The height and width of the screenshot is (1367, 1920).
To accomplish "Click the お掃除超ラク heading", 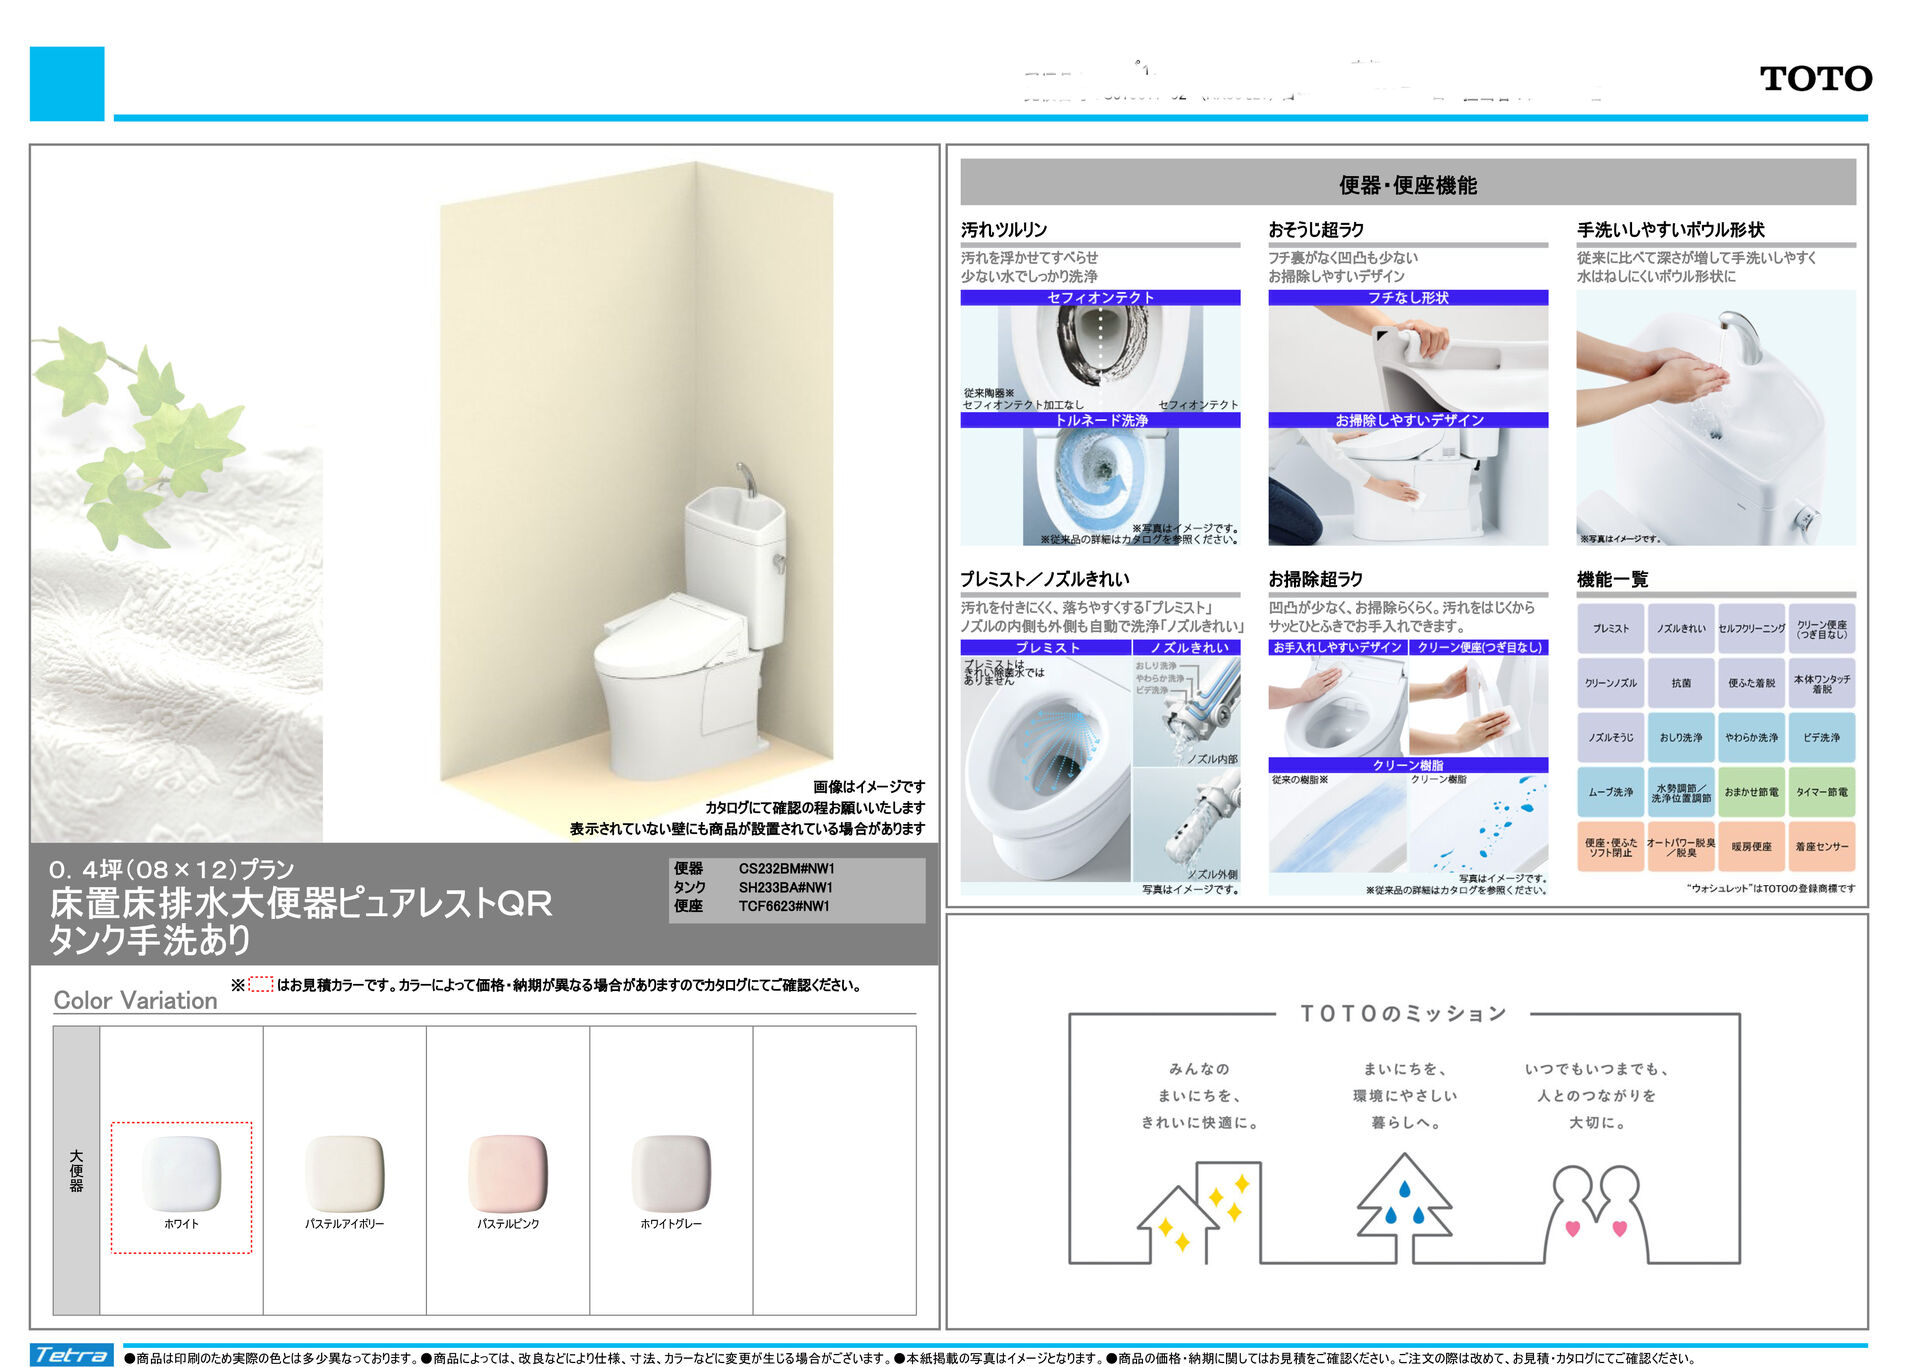I will tap(1316, 579).
